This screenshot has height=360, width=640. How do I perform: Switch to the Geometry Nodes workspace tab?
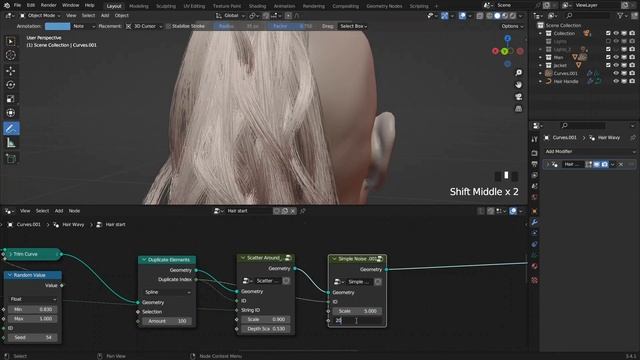[384, 6]
